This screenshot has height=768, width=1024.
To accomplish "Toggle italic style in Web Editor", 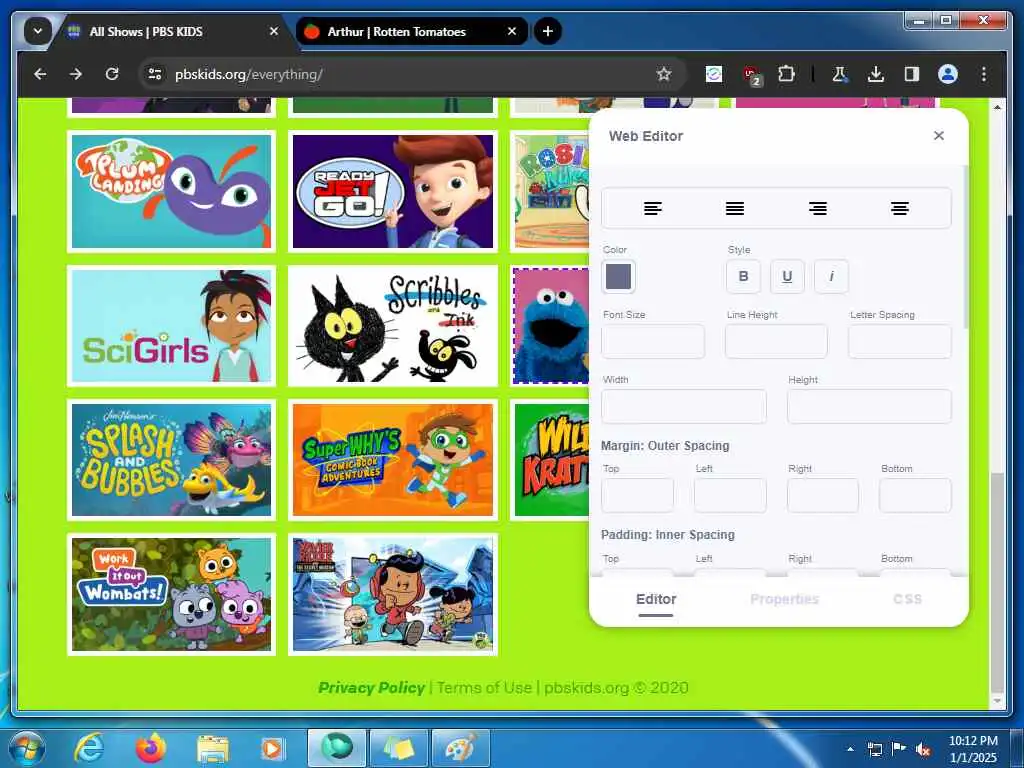I will tap(831, 276).
